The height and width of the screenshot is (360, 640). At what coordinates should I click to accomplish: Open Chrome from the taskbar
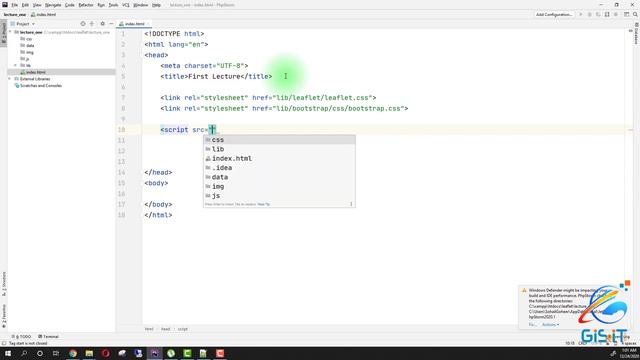(73, 353)
